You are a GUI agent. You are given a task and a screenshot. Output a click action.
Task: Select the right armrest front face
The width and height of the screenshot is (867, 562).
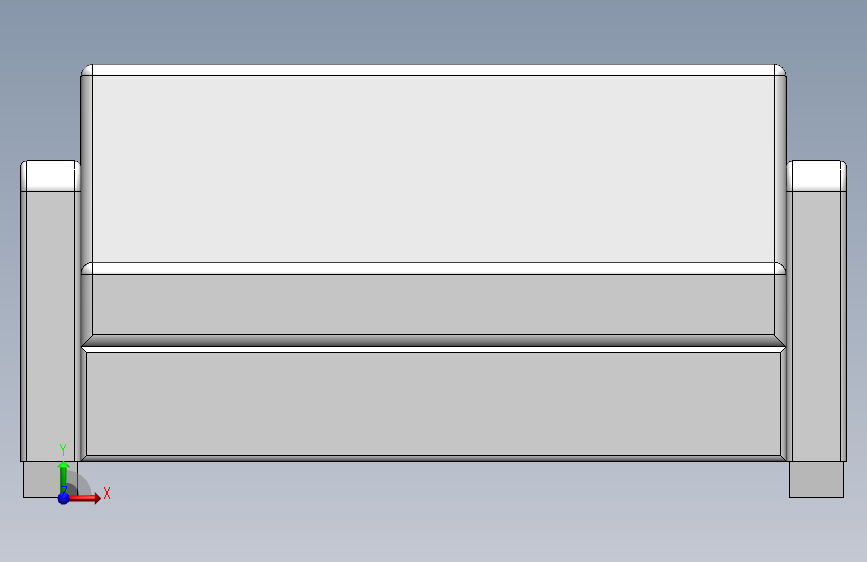tap(816, 326)
